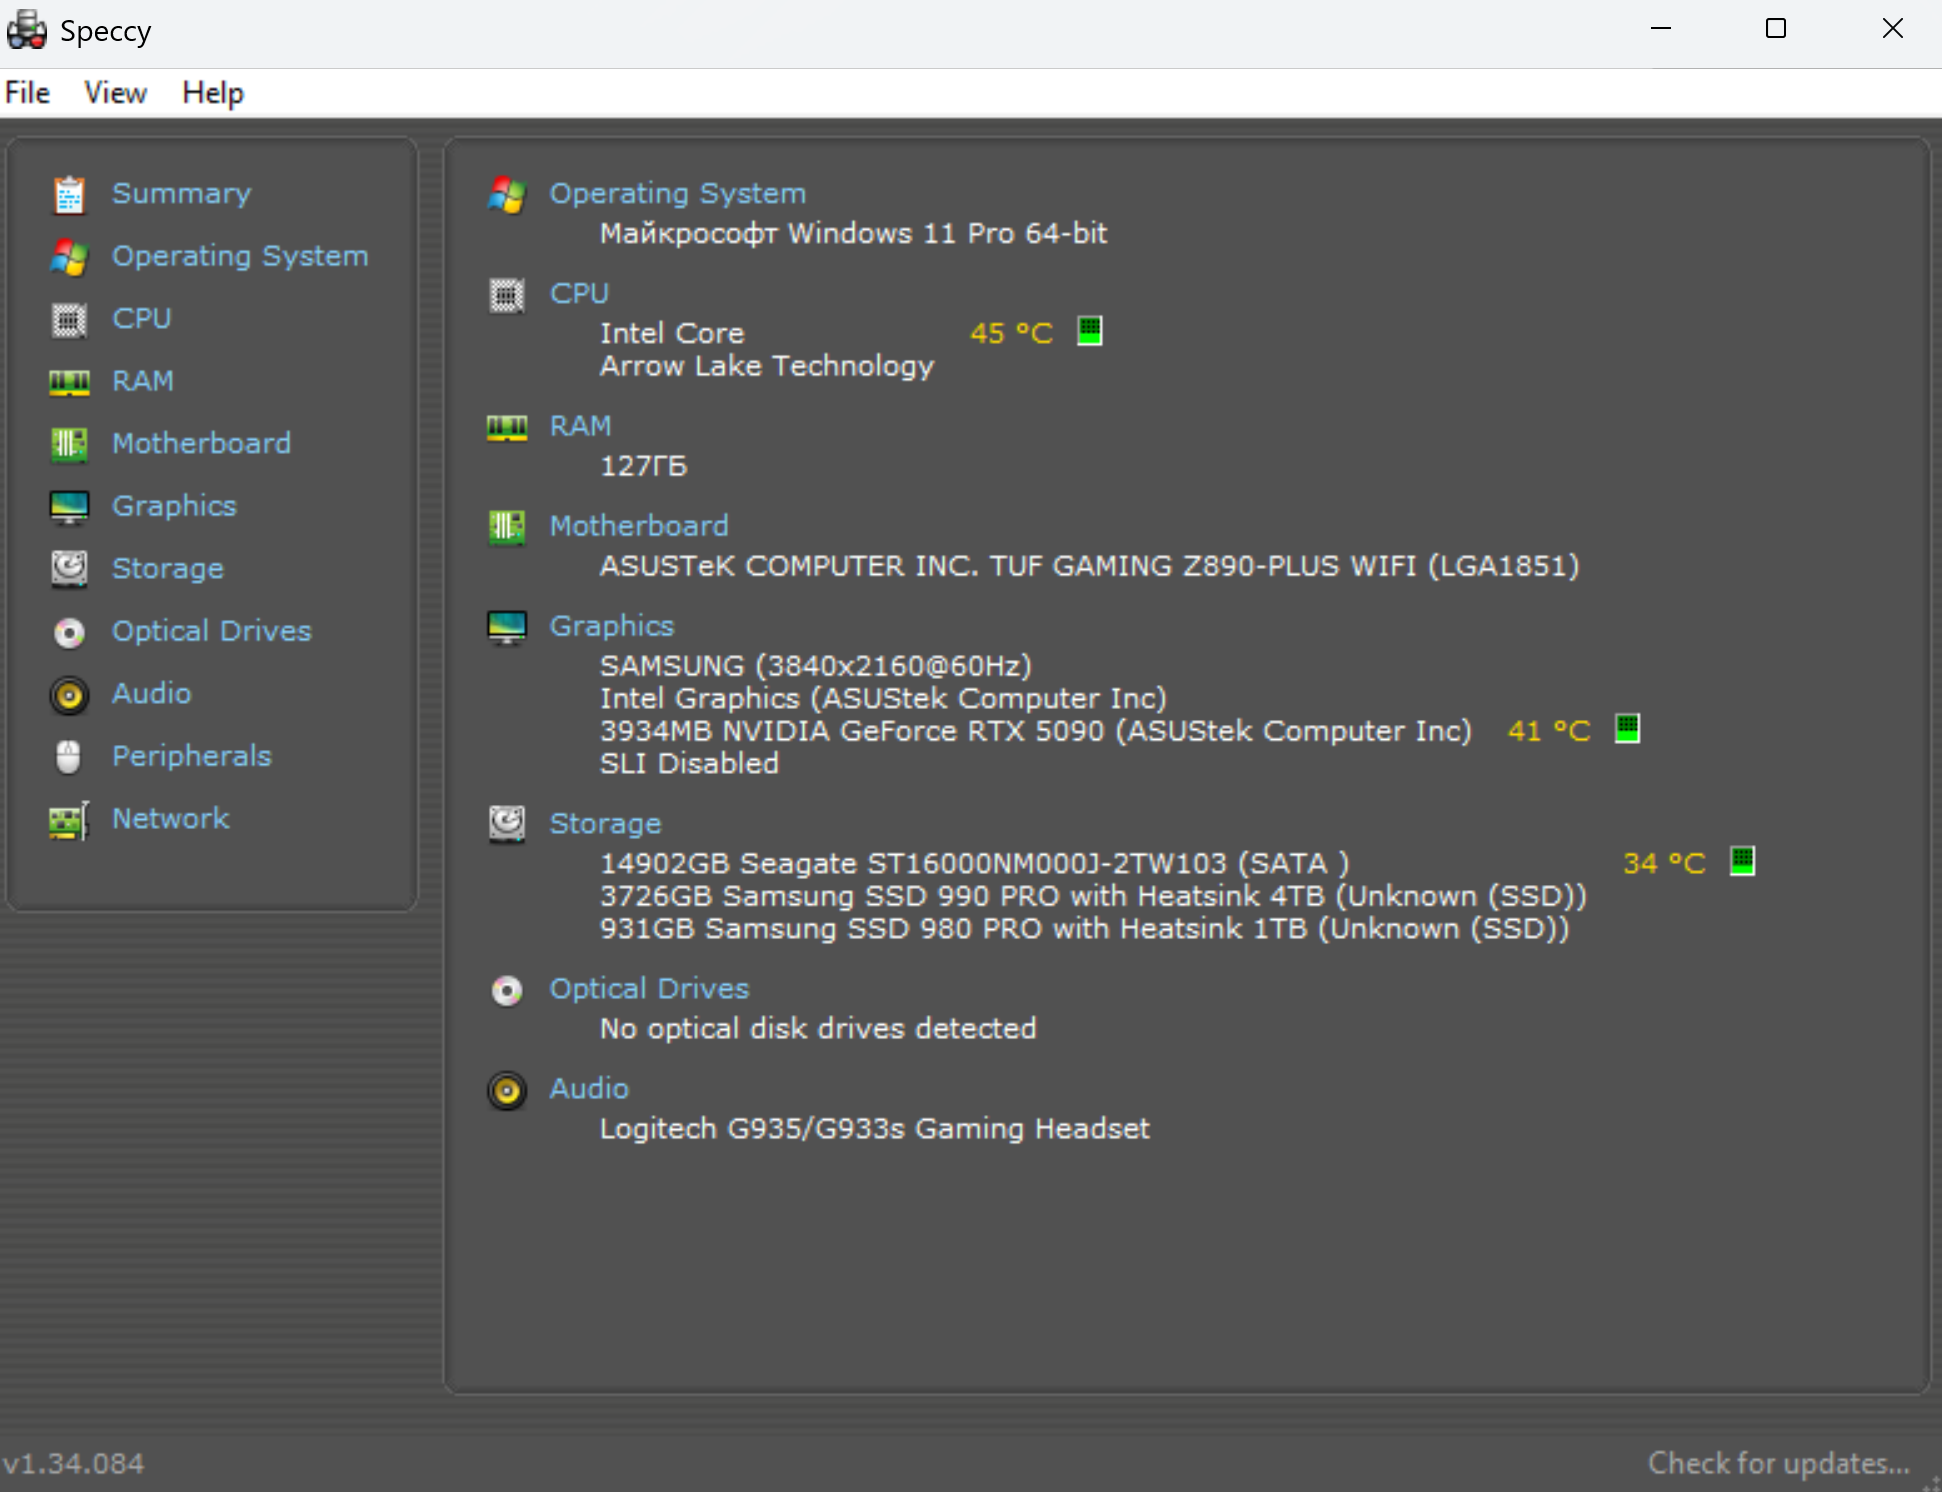
Task: Click the CPU temperature value 45 °C
Action: click(x=1012, y=333)
